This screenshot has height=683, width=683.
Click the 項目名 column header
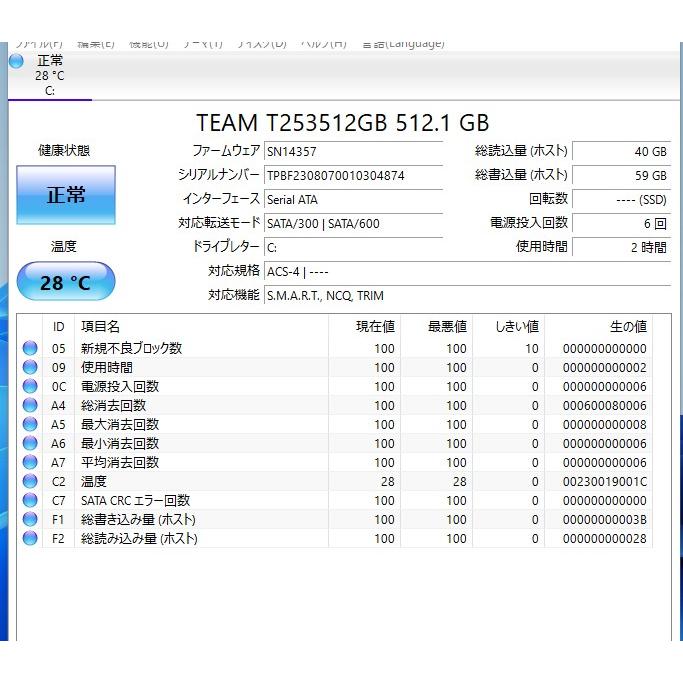coord(201,327)
